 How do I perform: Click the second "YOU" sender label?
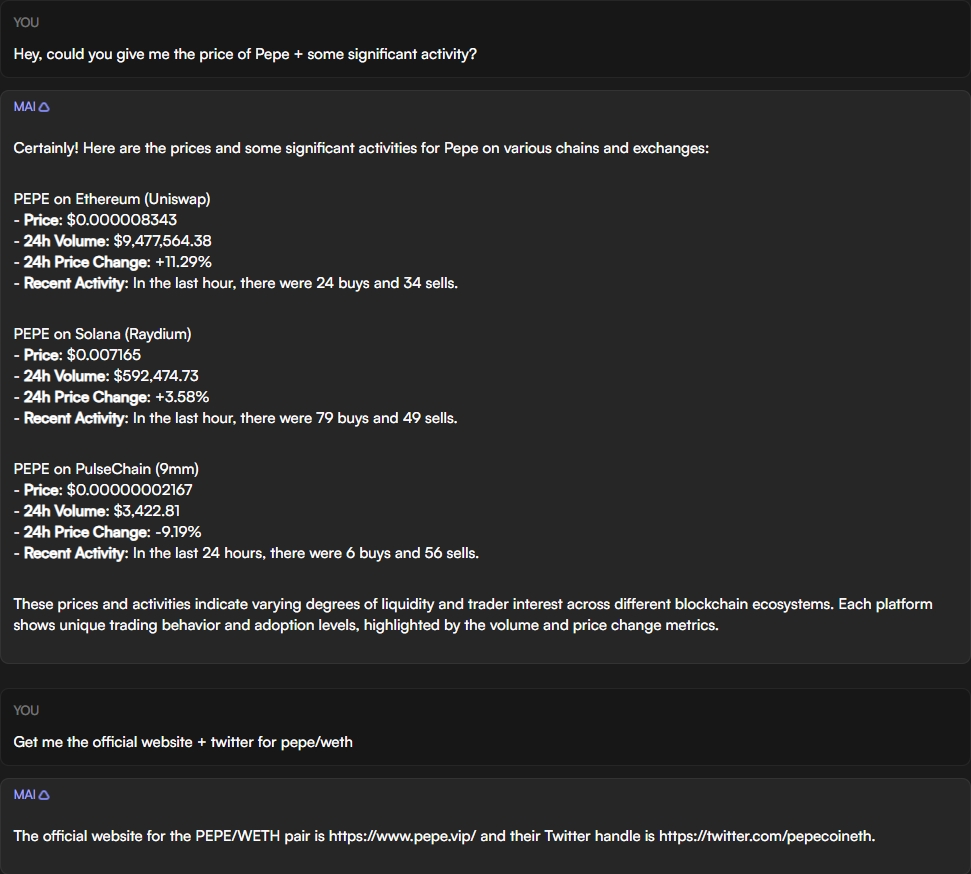[26, 710]
